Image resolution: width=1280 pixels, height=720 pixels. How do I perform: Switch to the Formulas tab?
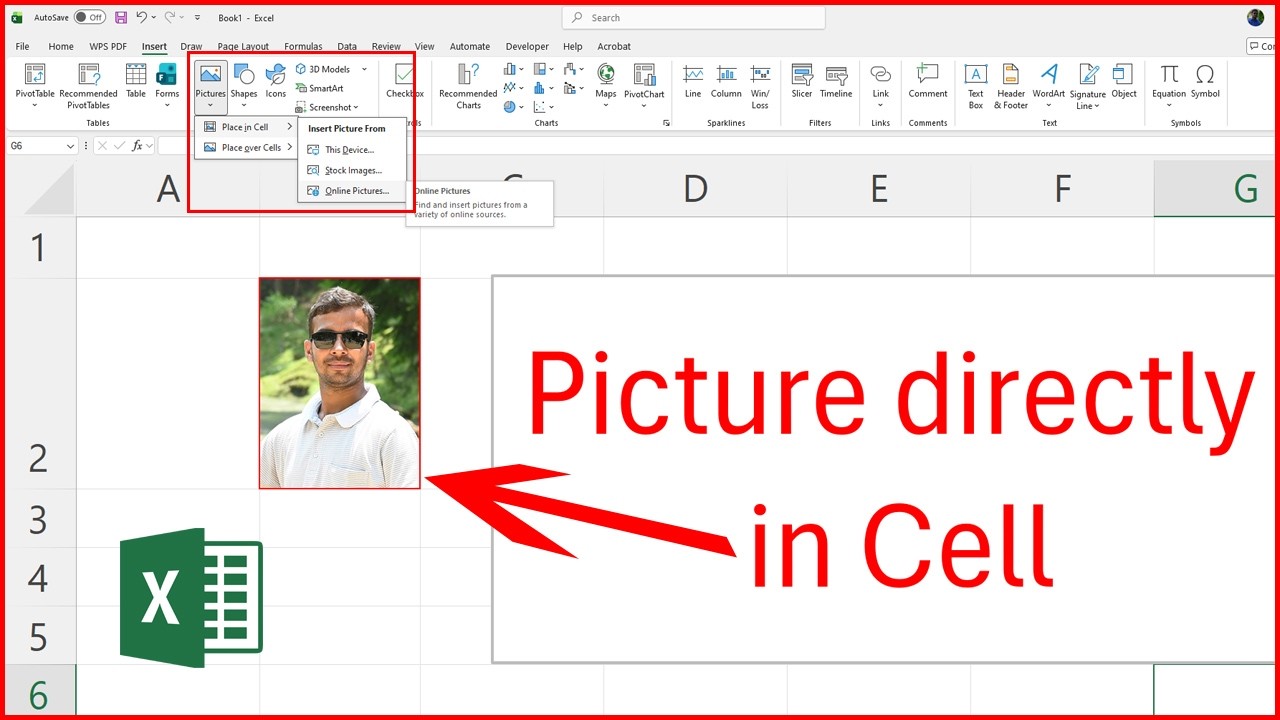click(303, 46)
